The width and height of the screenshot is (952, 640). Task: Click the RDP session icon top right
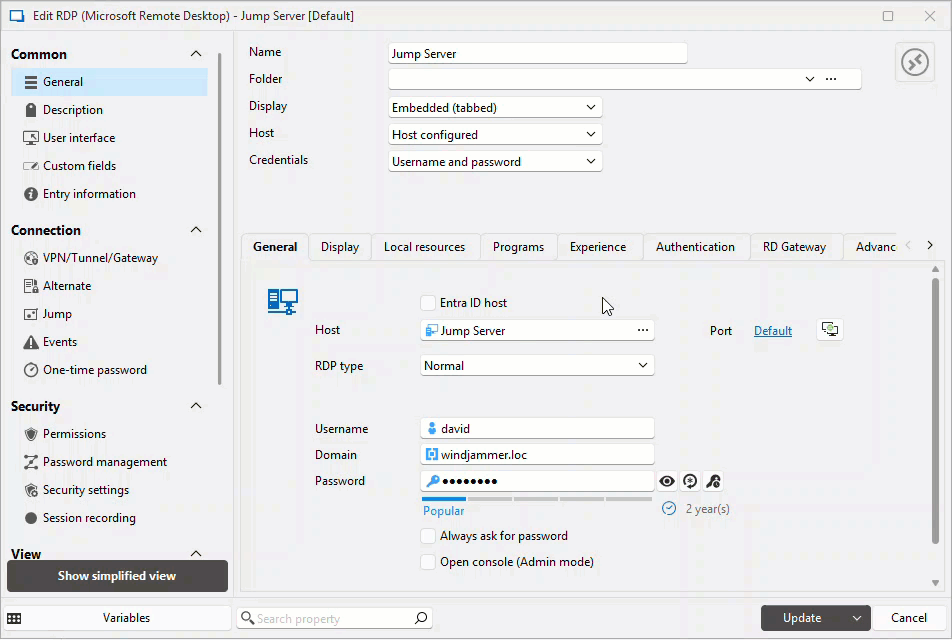click(x=914, y=62)
